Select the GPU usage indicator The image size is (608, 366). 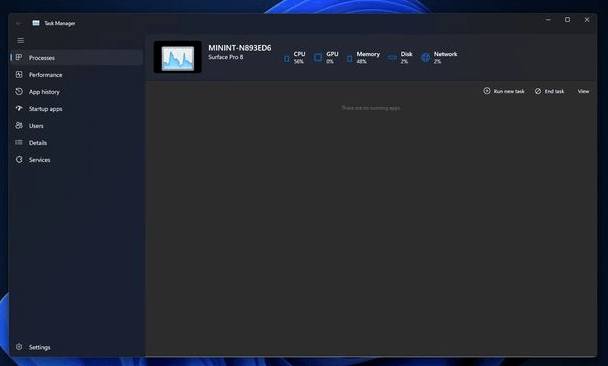tap(326, 57)
